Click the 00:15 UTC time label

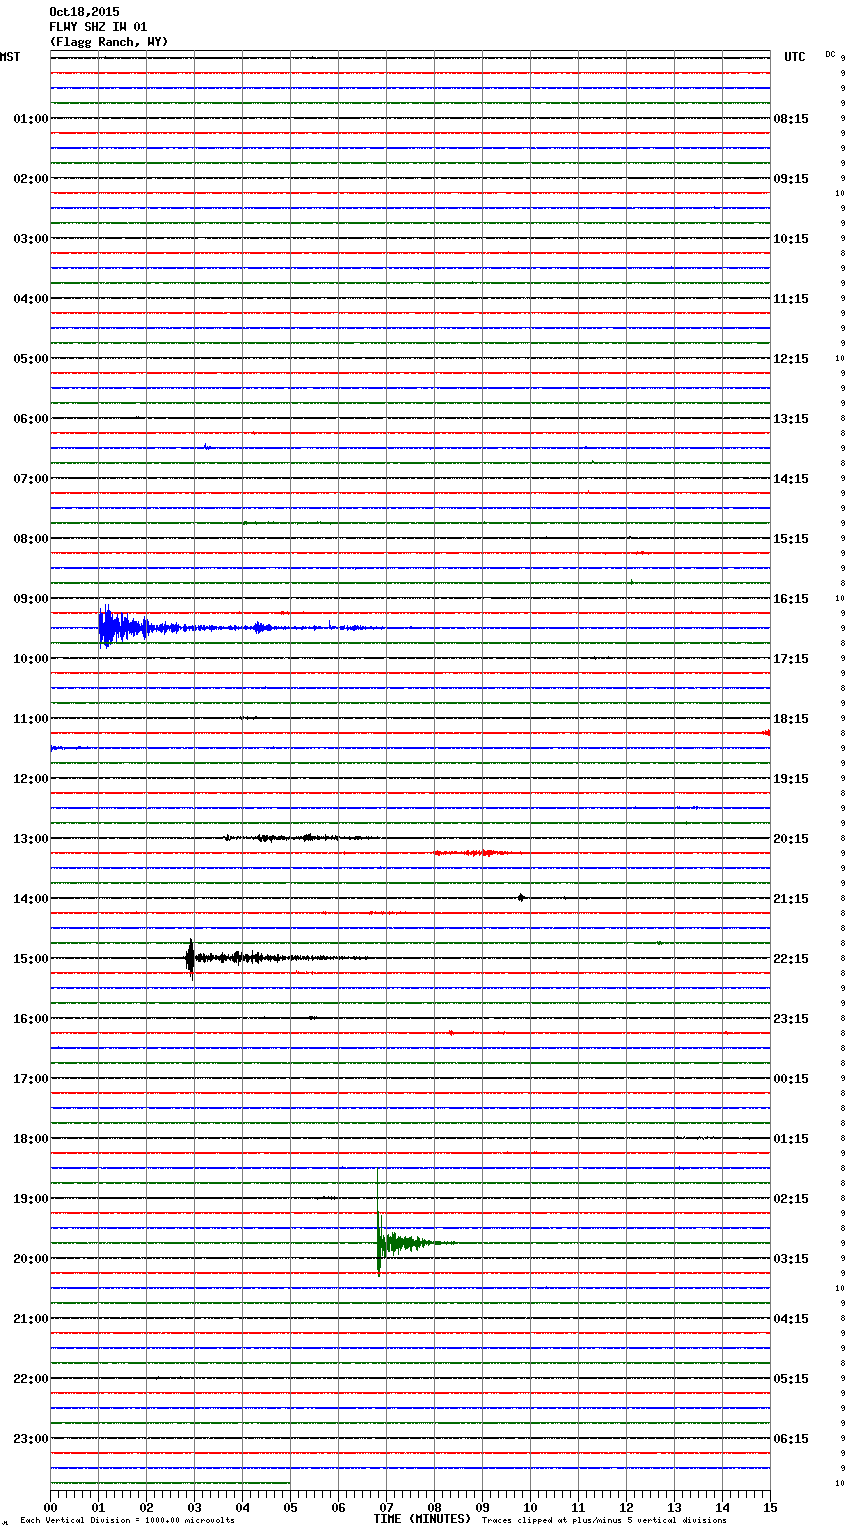click(x=791, y=1079)
